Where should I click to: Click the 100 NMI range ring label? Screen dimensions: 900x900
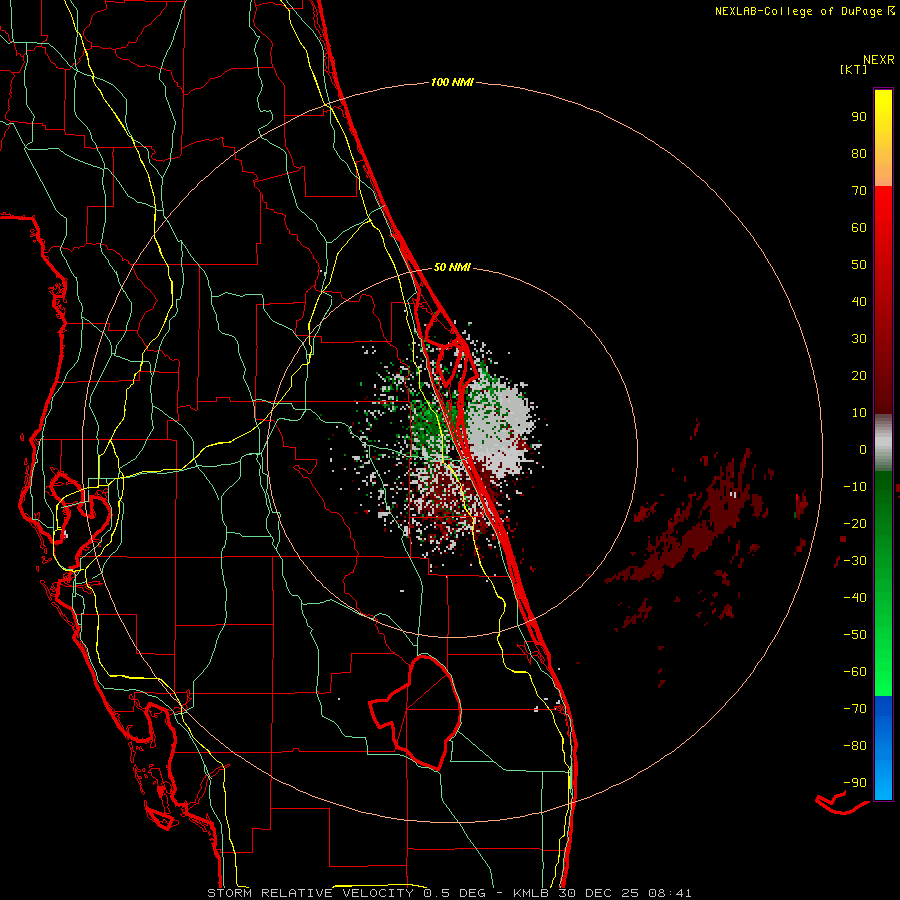[x=452, y=83]
